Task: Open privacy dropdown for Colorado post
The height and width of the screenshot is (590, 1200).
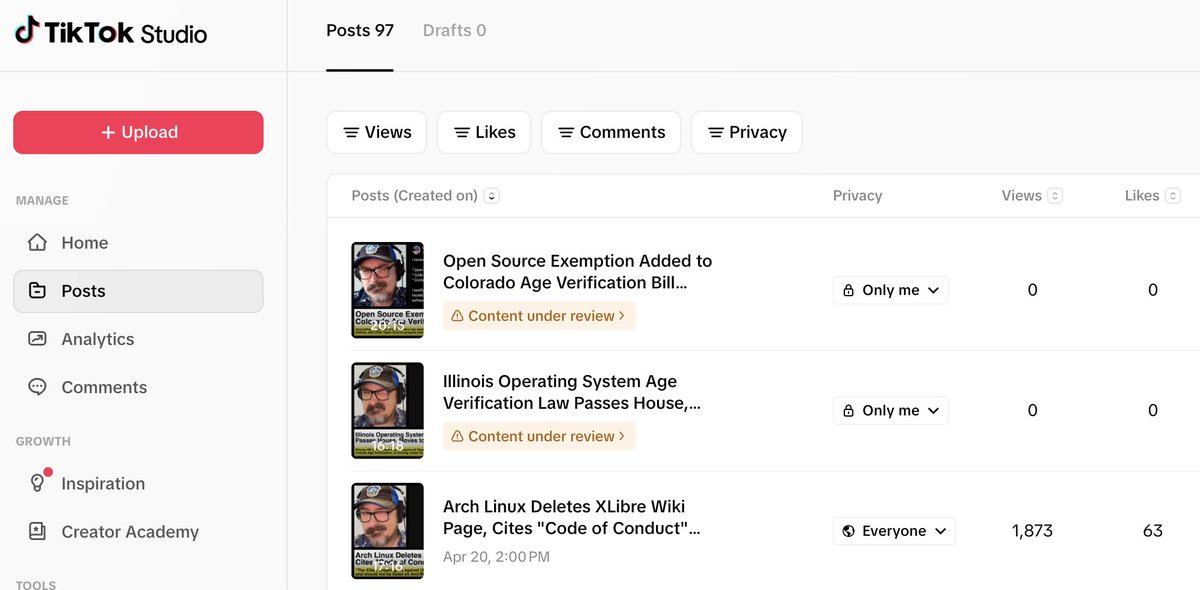Action: tap(891, 290)
